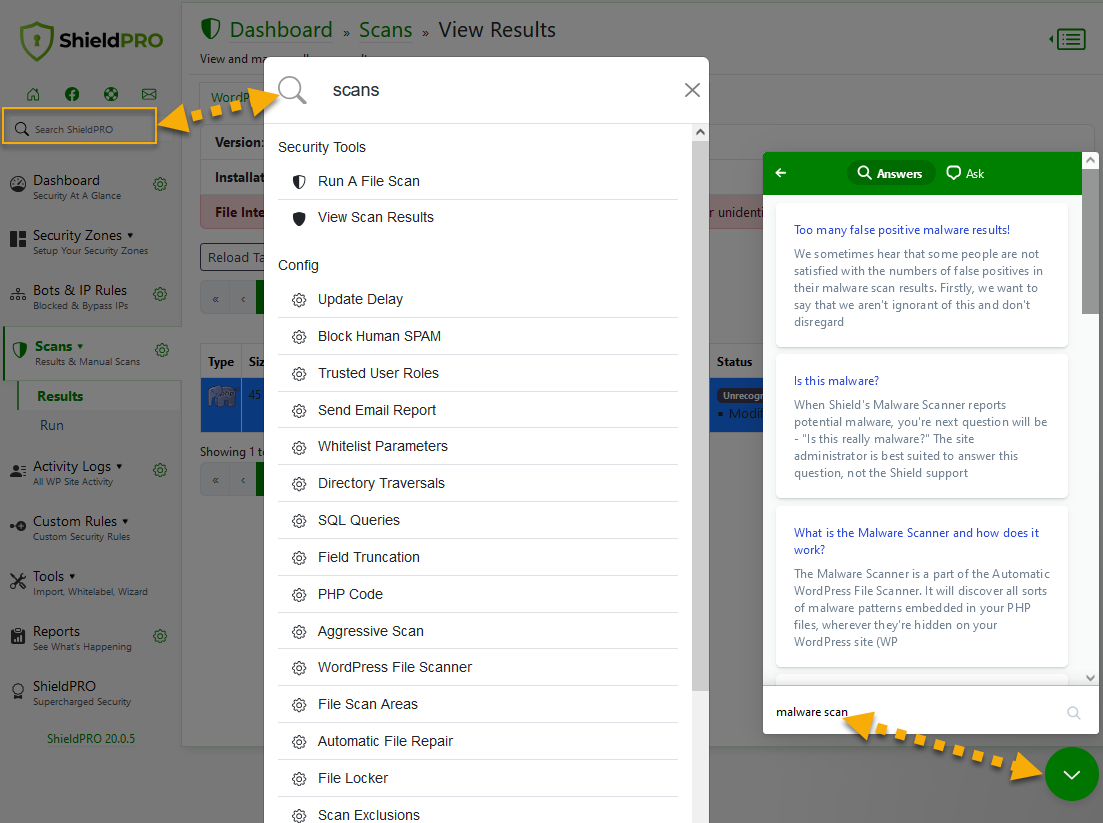This screenshot has height=823, width=1103.
Task: Click the Search ShieldPRO sidebar field
Action: (x=79, y=129)
